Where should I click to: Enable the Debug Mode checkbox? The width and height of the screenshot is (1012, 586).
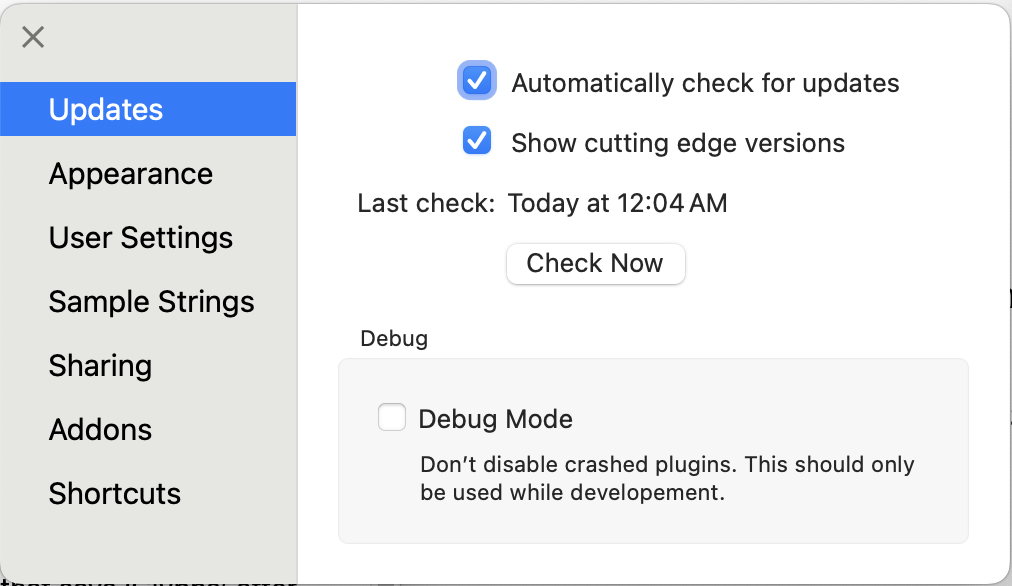pos(392,417)
